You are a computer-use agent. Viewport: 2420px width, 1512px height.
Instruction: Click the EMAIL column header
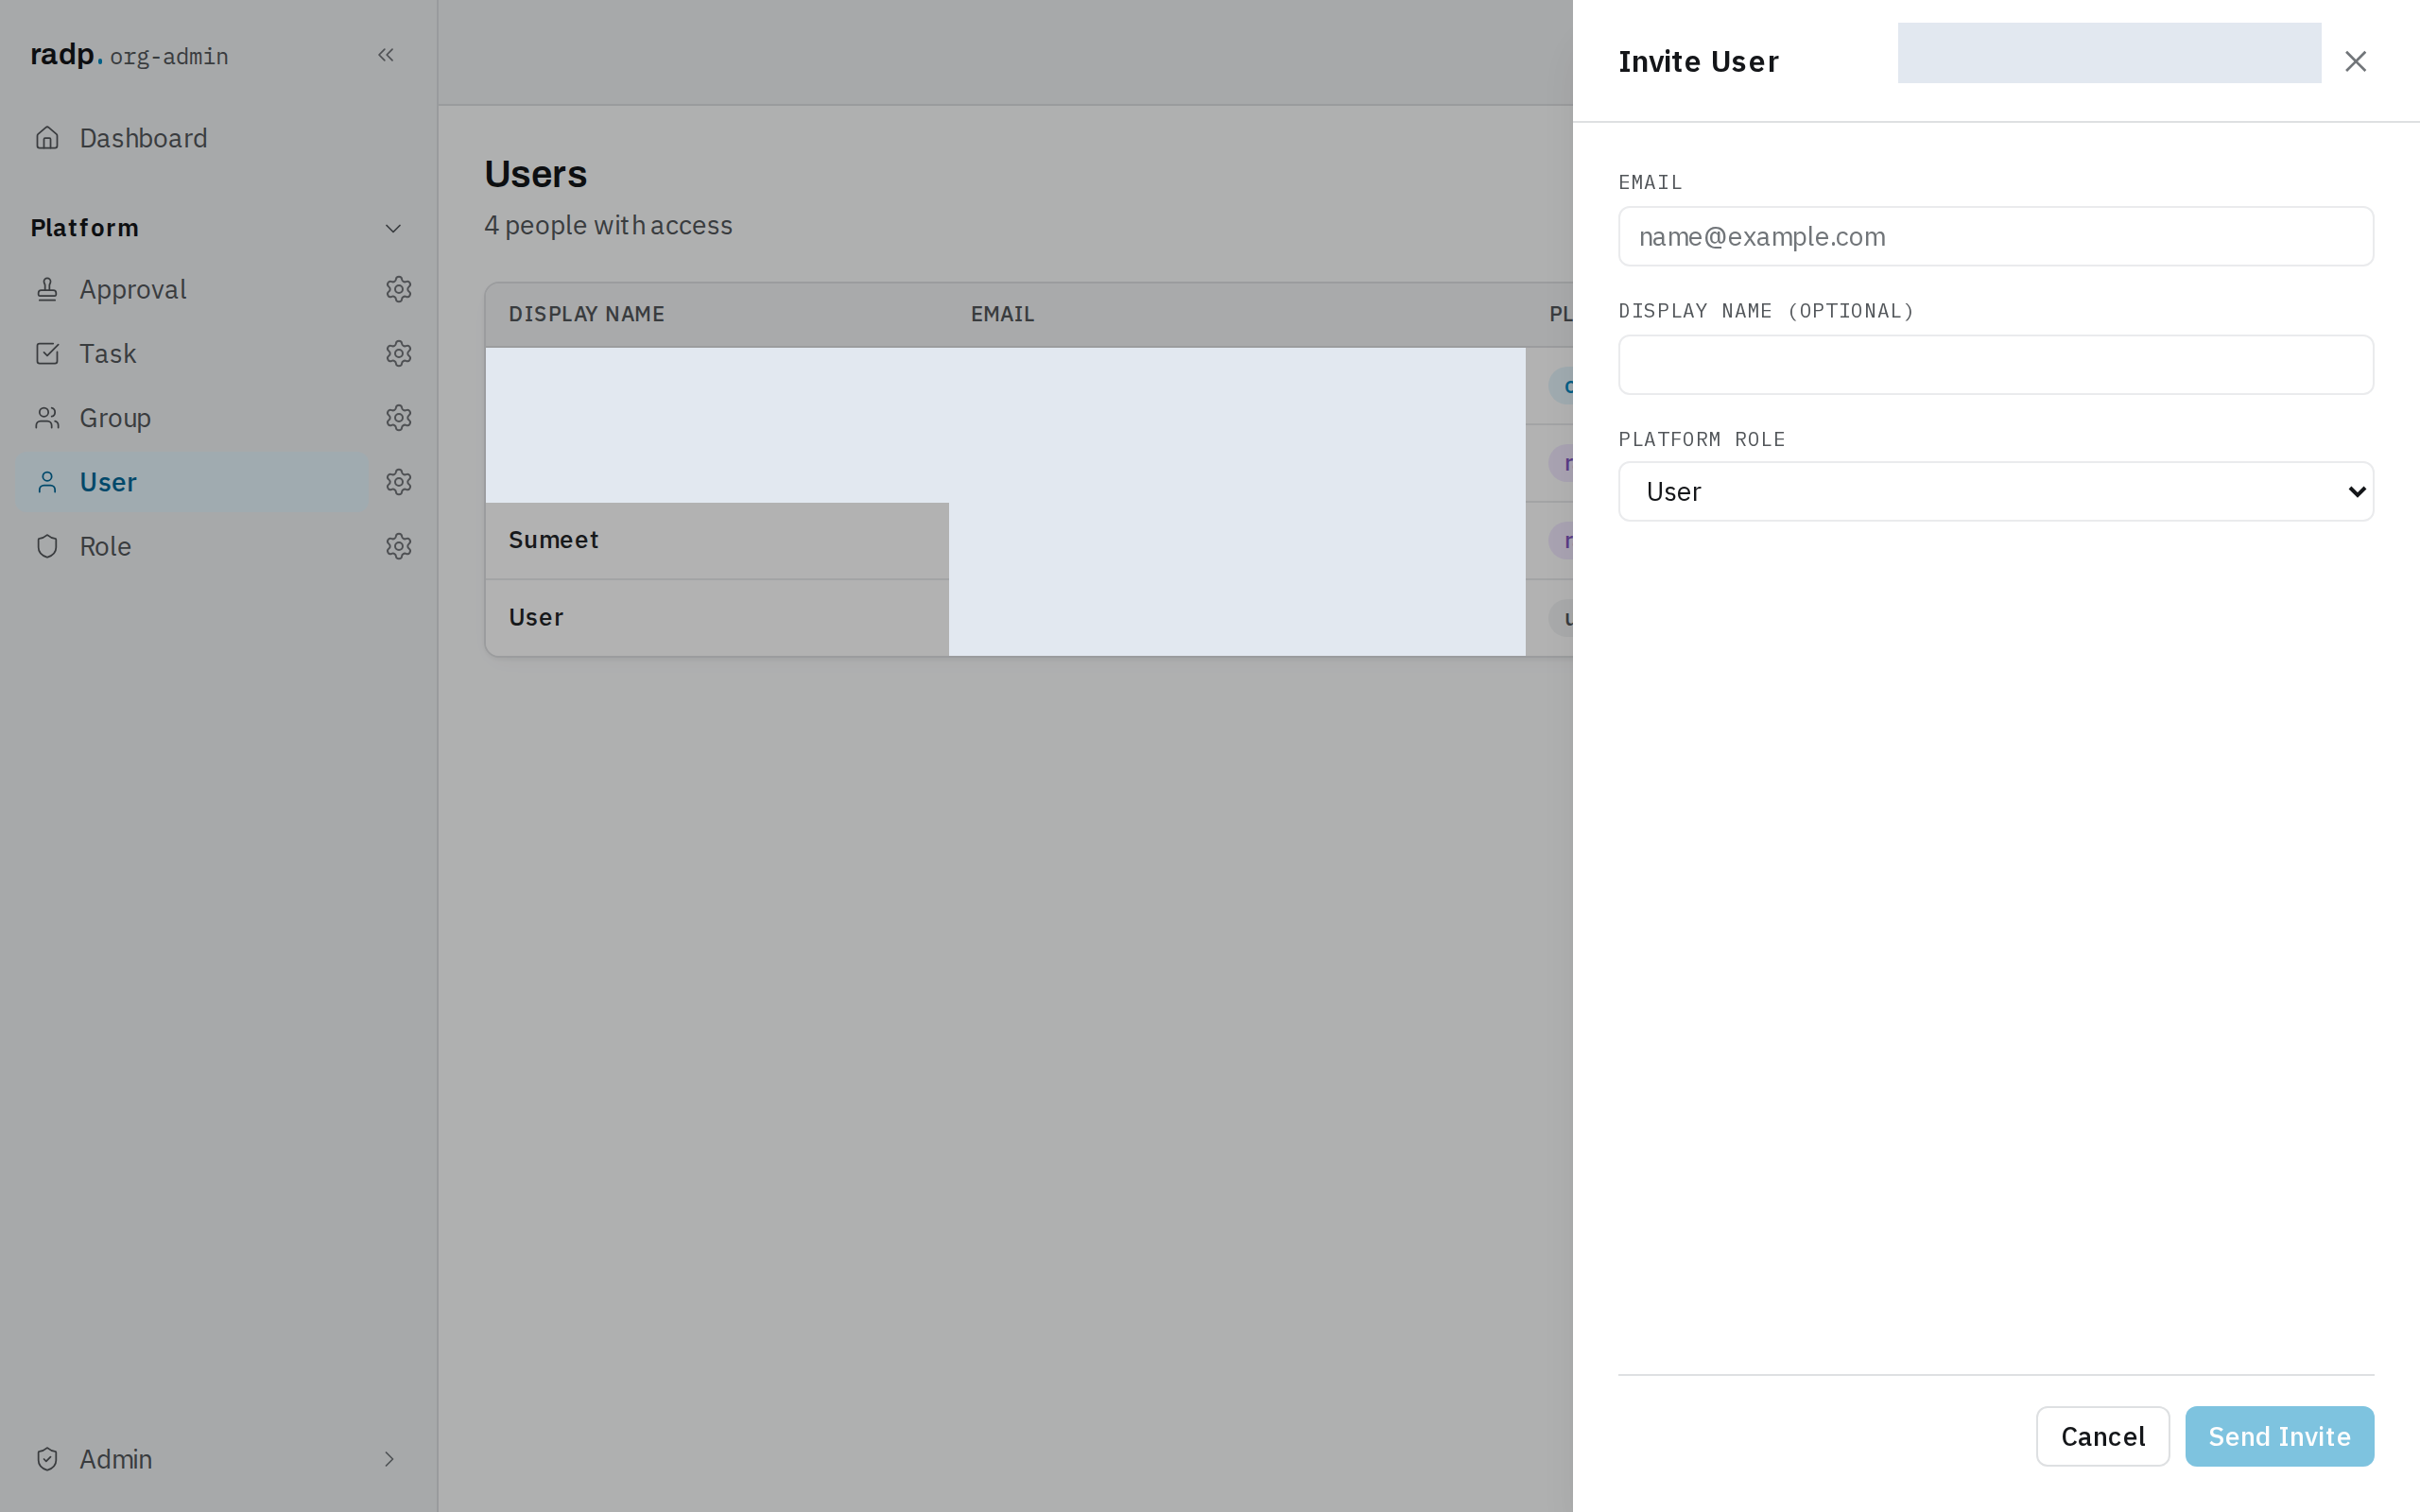click(1002, 314)
